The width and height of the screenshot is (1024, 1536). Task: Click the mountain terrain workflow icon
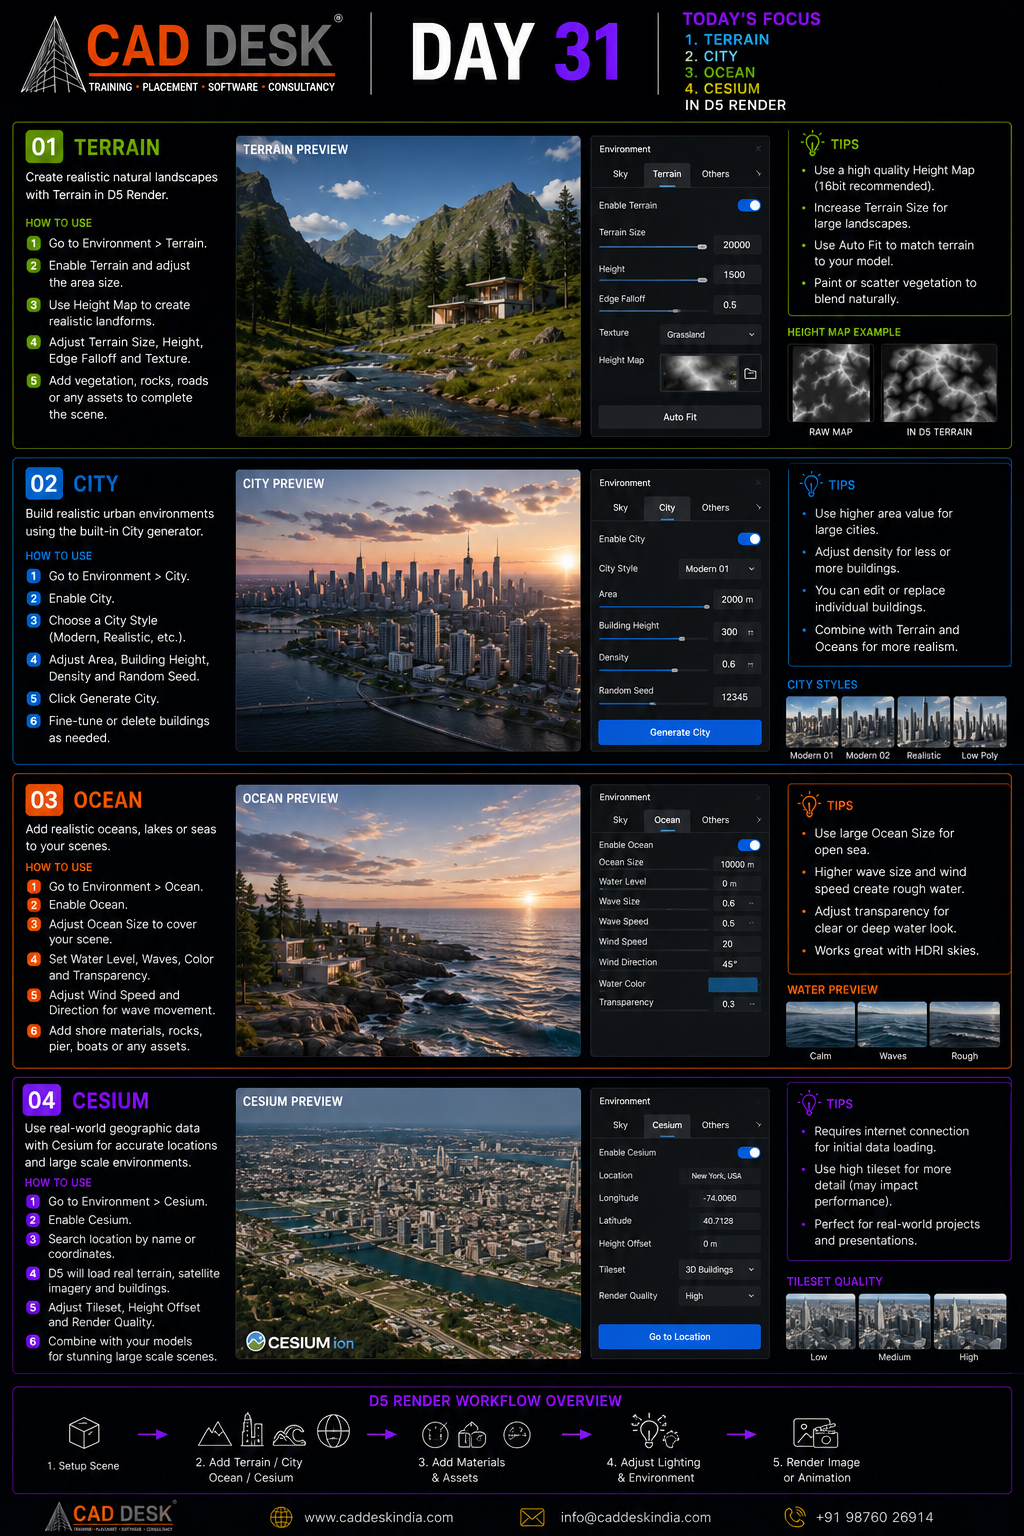click(x=215, y=1434)
